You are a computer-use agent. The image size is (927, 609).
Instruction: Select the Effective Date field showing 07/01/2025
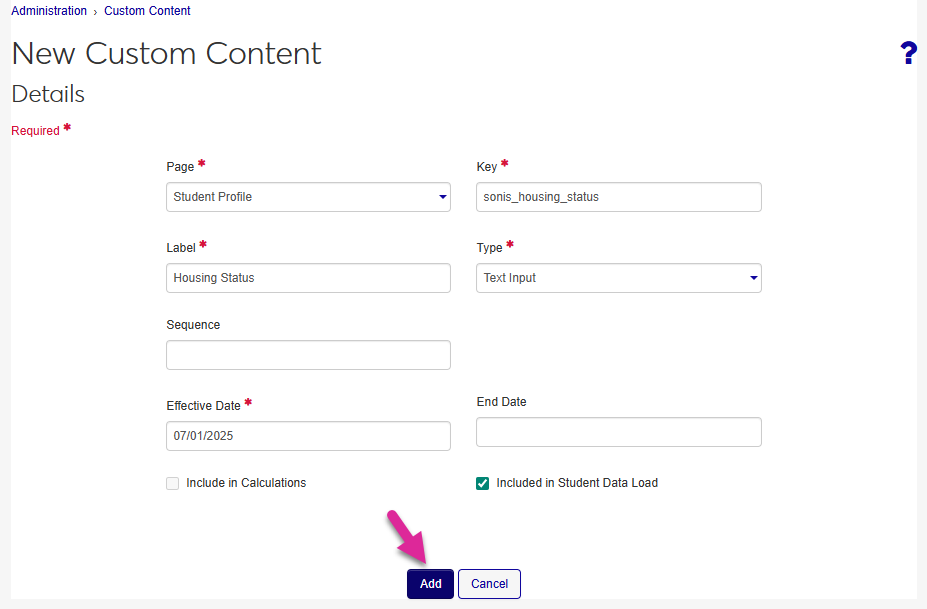coord(308,436)
